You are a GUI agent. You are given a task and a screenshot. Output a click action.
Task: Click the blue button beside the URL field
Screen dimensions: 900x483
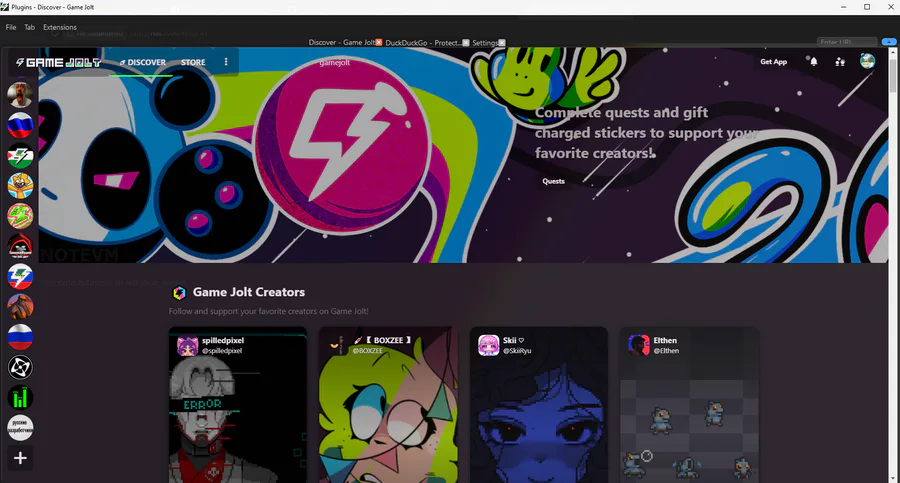click(889, 42)
